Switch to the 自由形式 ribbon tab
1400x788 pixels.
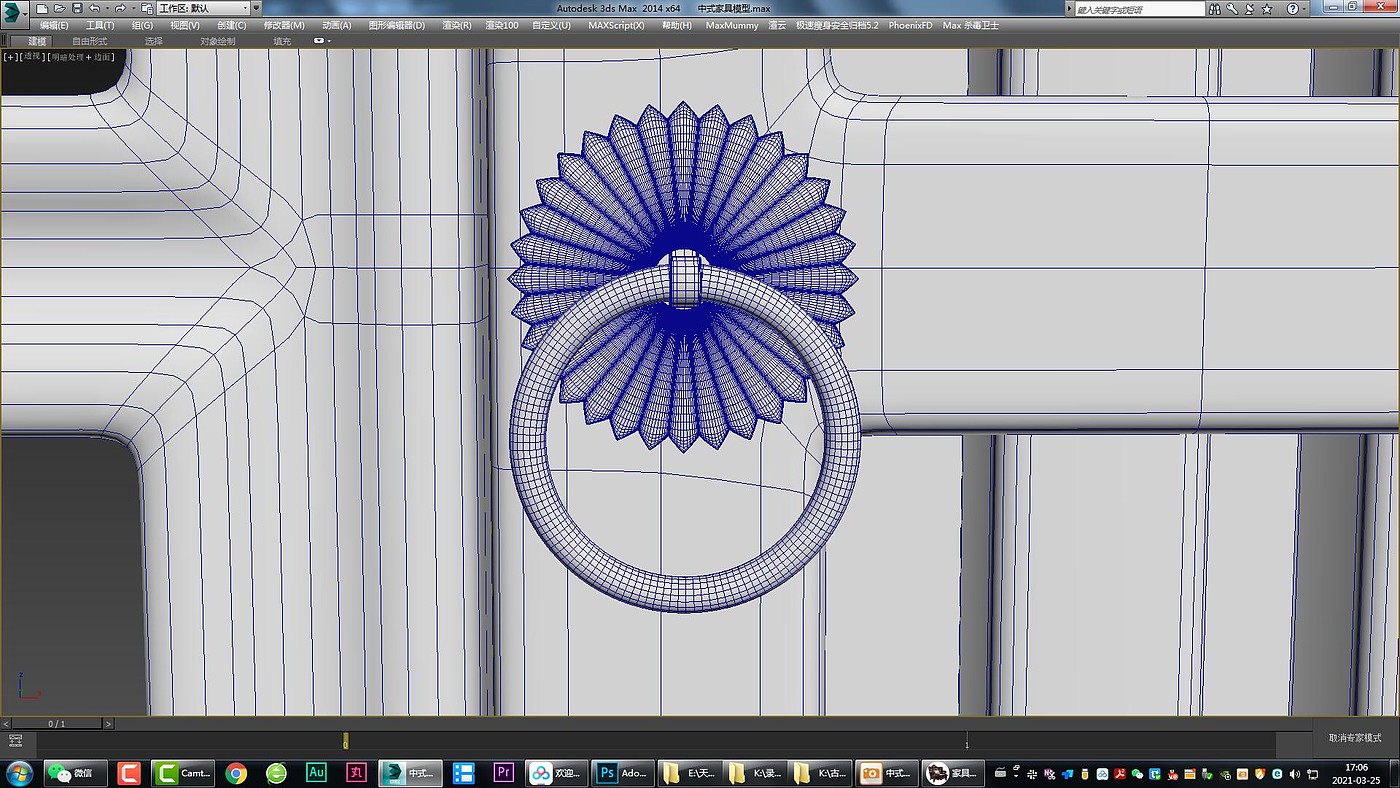pos(90,42)
